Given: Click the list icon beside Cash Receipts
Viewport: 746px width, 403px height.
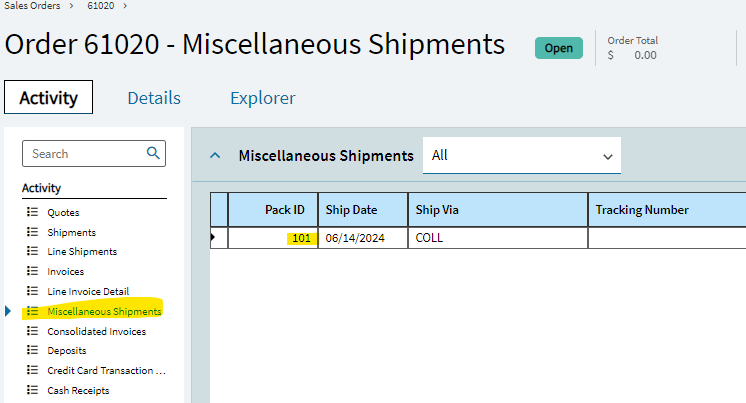Looking at the screenshot, I should tap(32, 390).
